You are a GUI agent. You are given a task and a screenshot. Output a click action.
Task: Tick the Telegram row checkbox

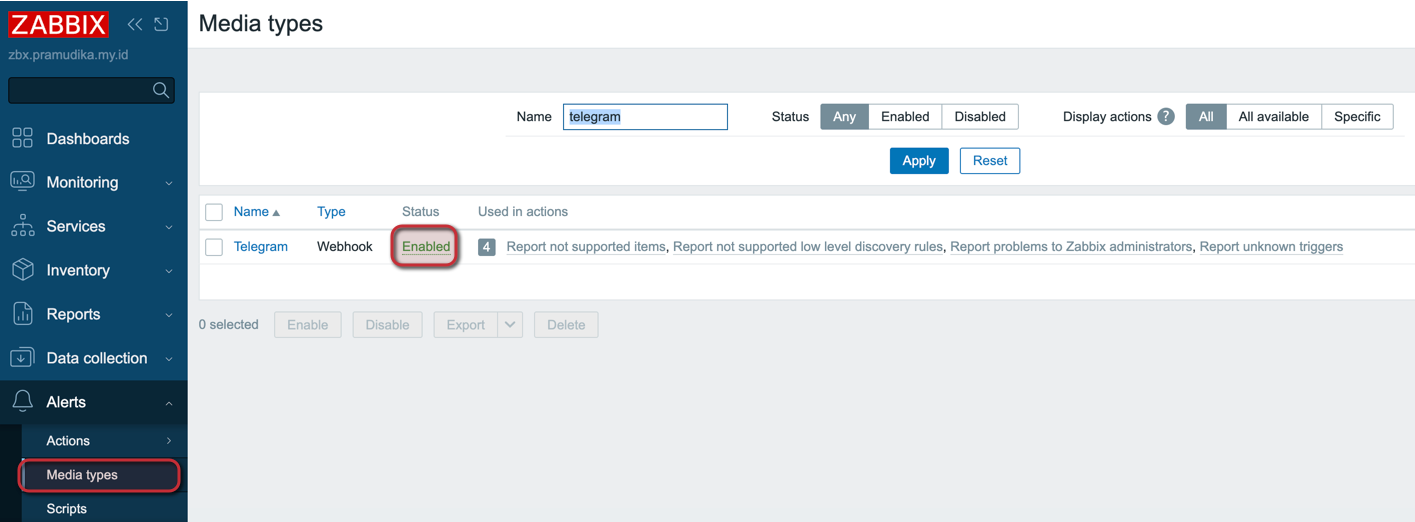click(213, 247)
